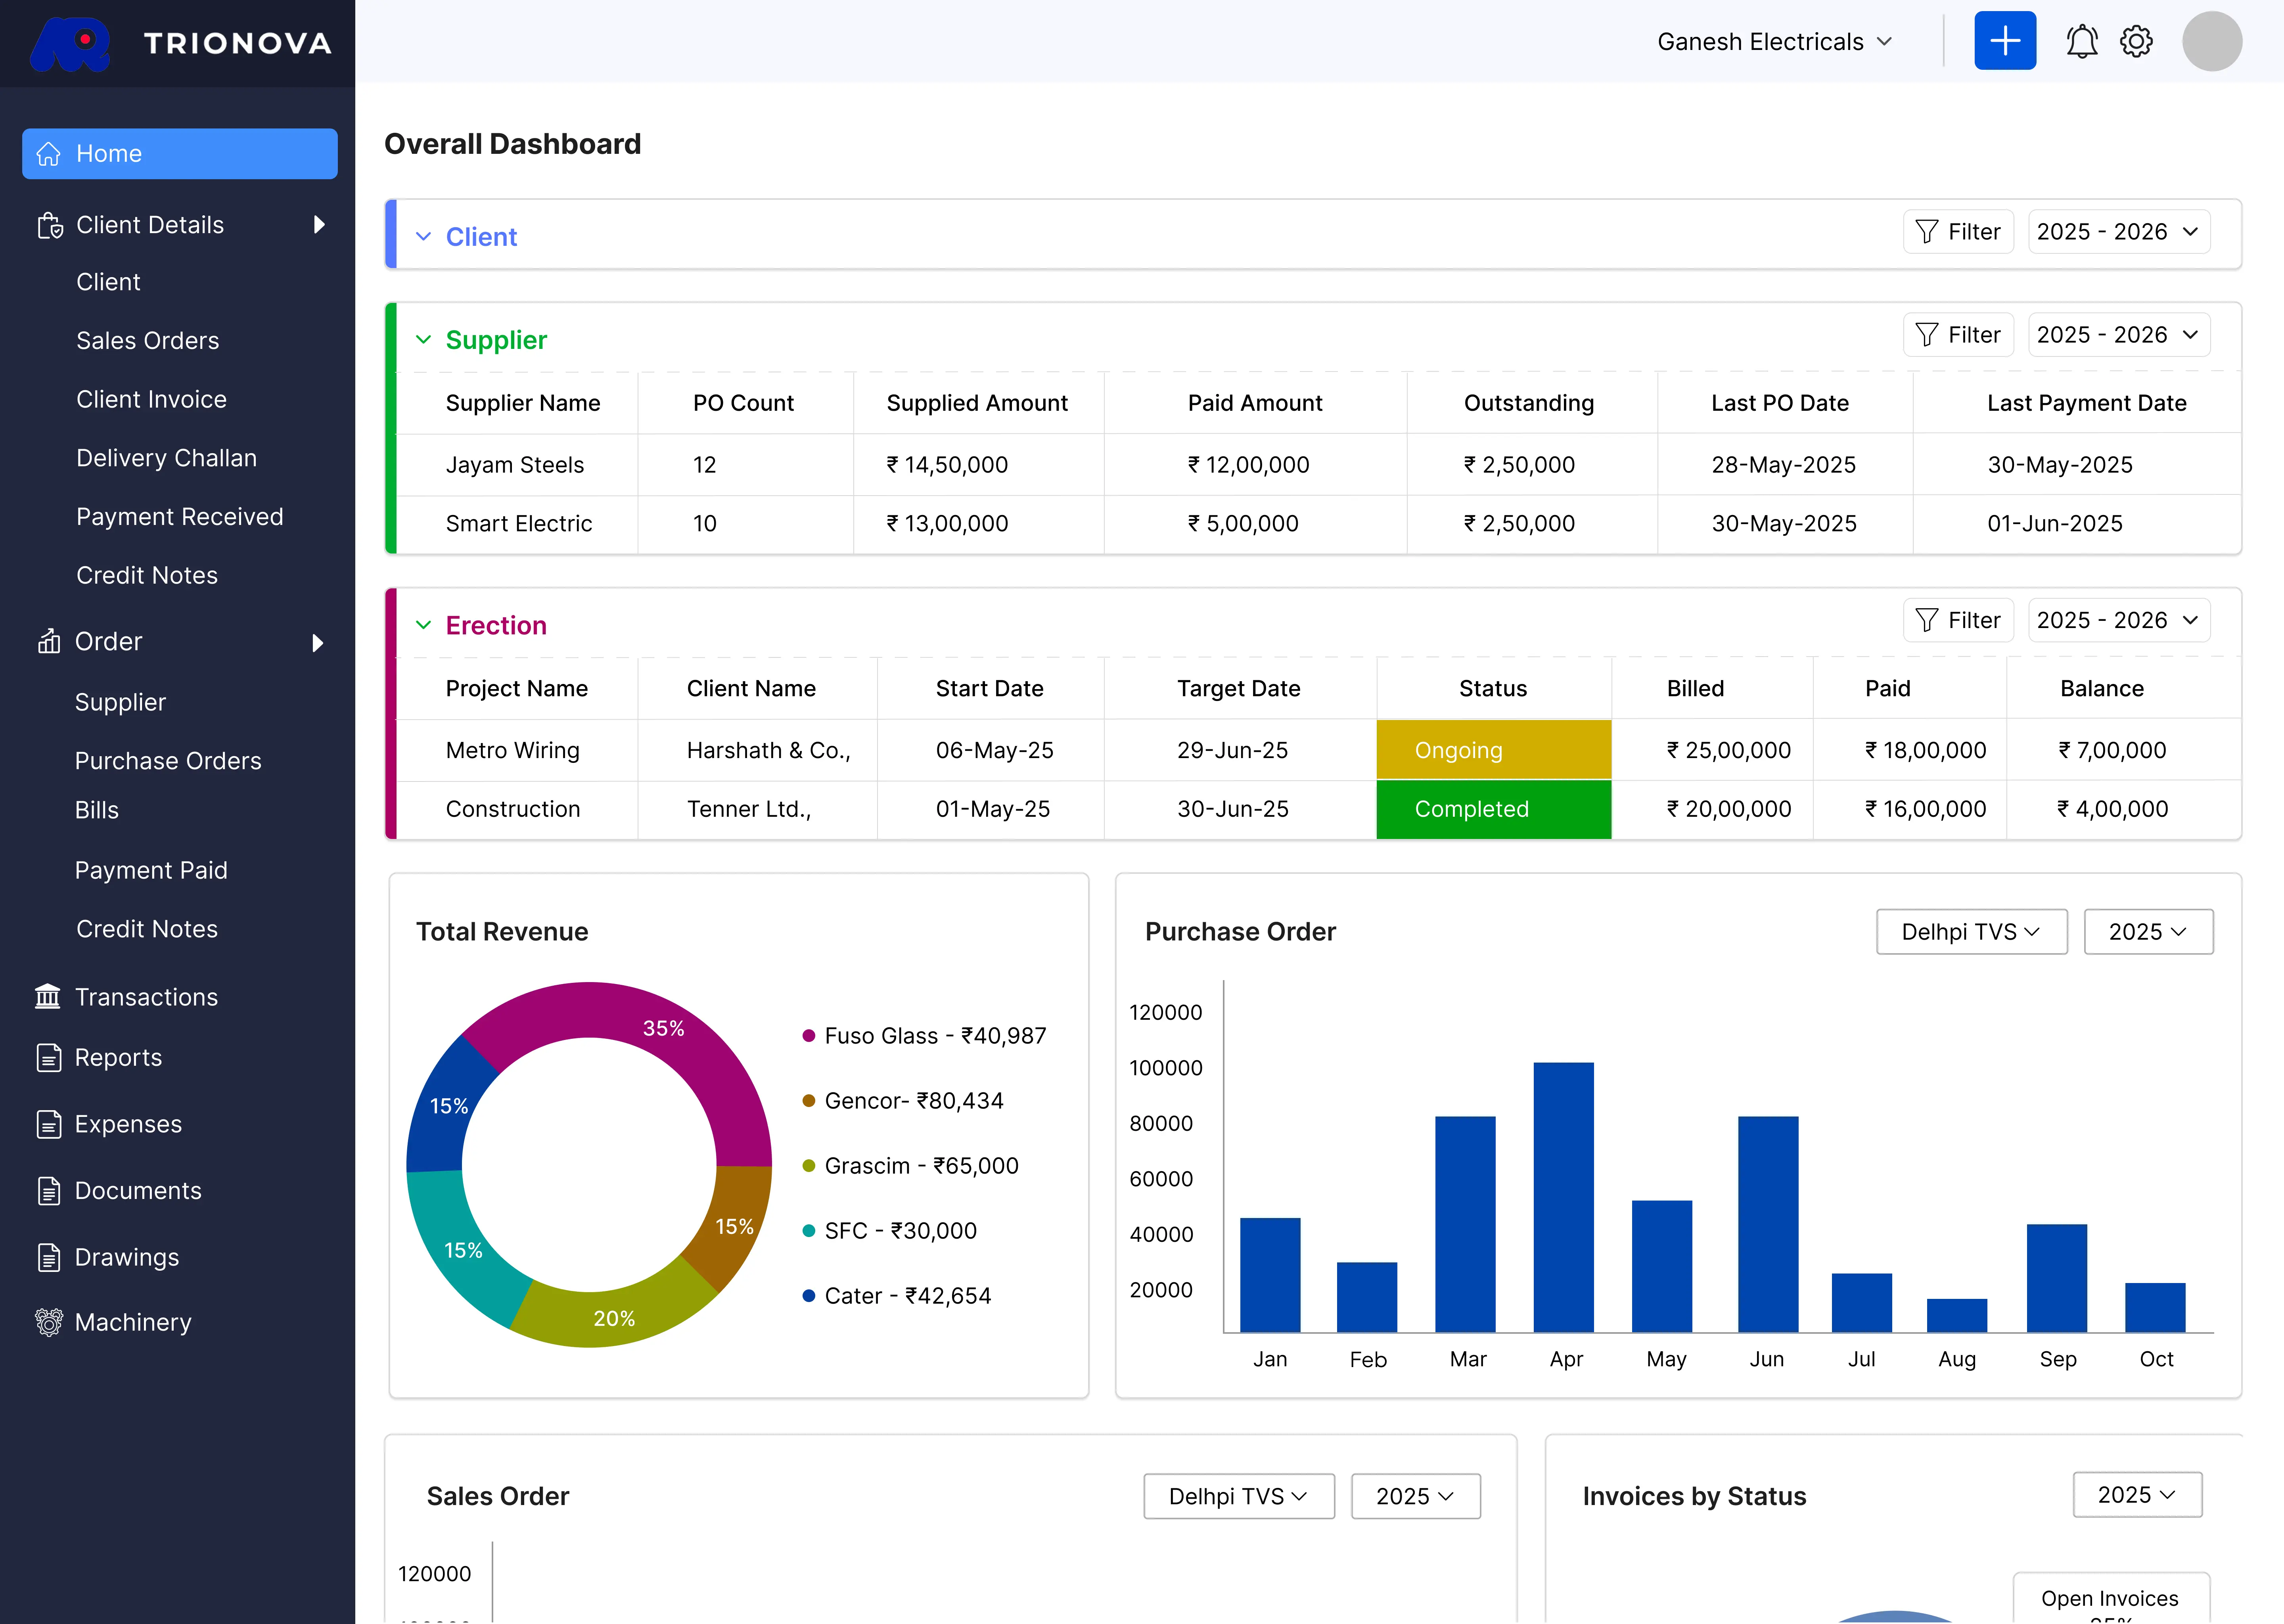
Task: Select Home in the sidebar
Action: coord(180,153)
